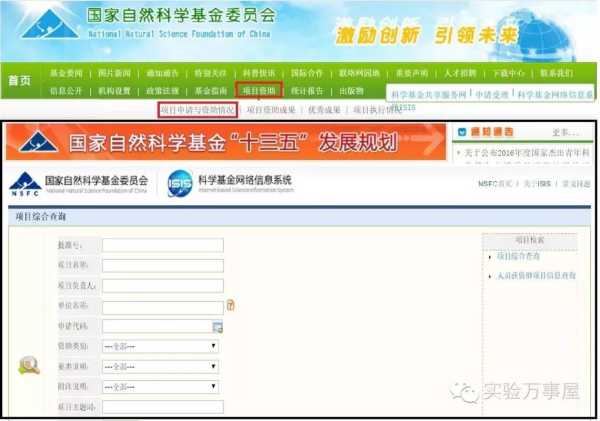Open the 图片新闻 menu item
The image size is (600, 421).
(x=114, y=73)
